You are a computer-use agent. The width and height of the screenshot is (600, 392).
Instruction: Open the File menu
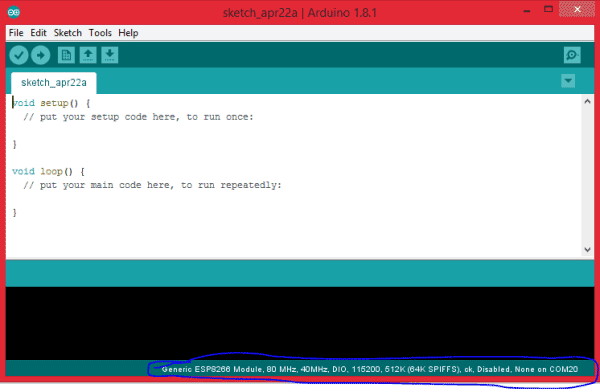pyautogui.click(x=16, y=33)
